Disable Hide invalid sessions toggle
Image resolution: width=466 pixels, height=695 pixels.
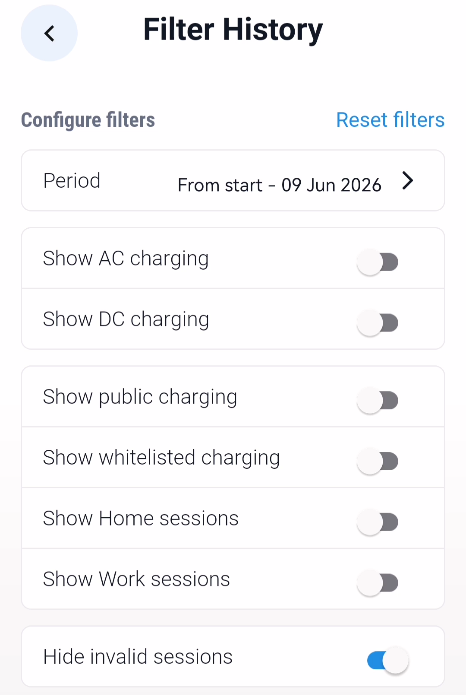click(388, 660)
